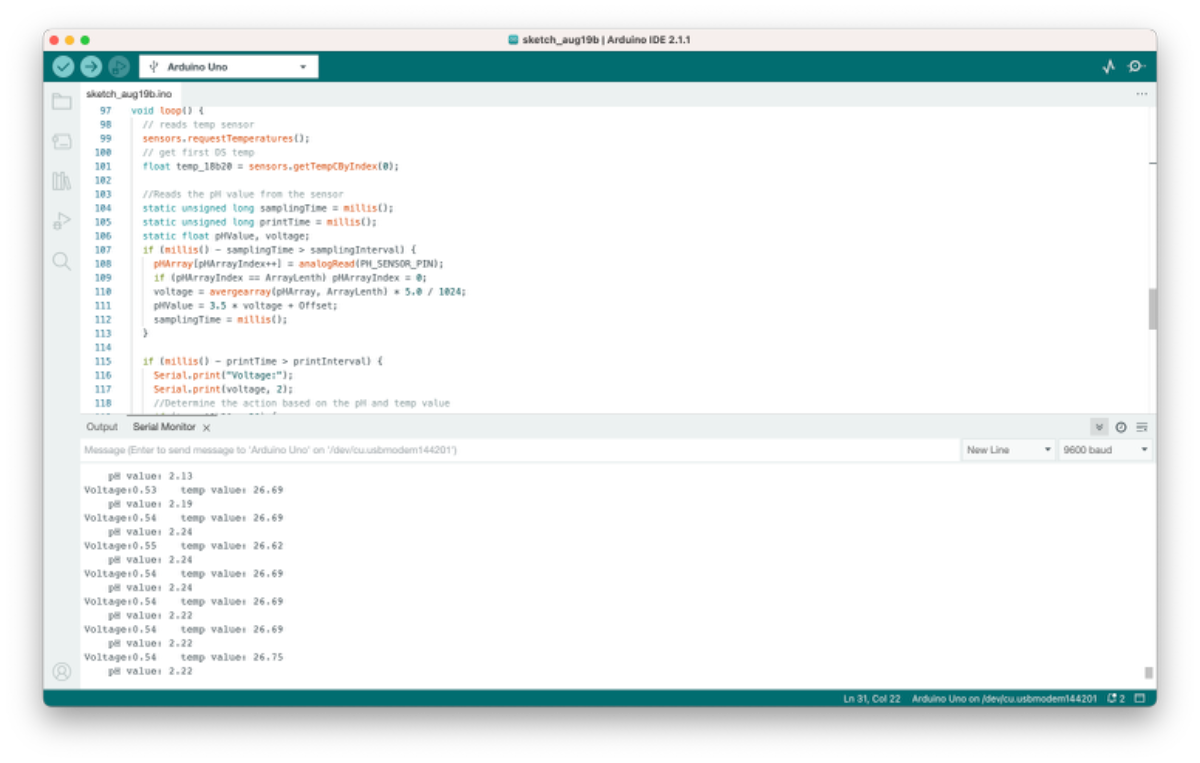Viewport: 1200px width, 763px height.
Task: Change the 9600 baud rate dropdown
Action: [x=1105, y=450]
